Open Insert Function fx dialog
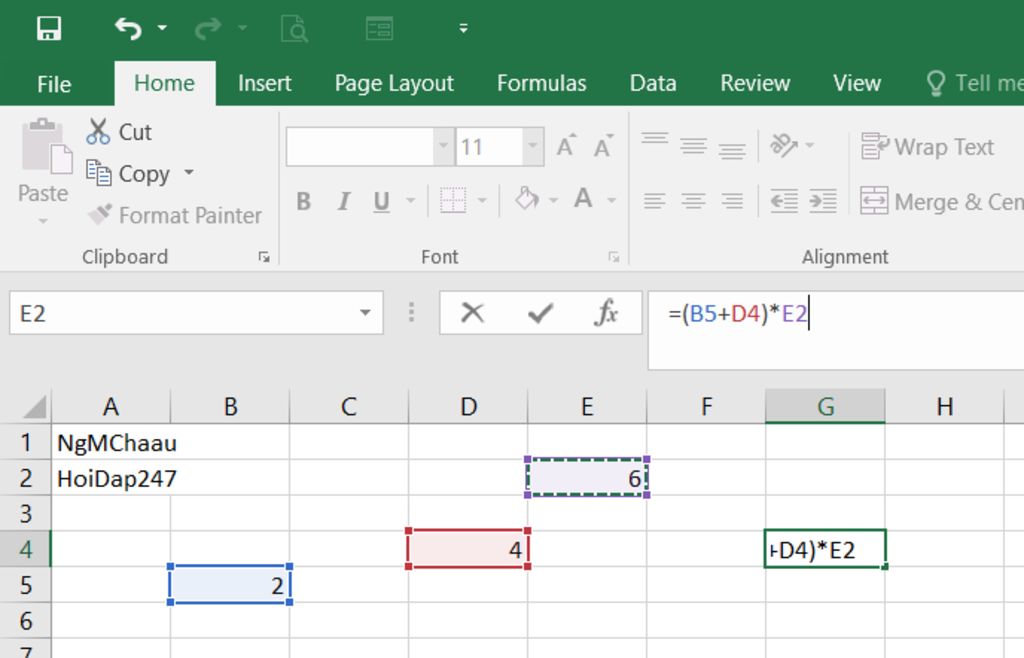The image size is (1024, 658). 606,314
